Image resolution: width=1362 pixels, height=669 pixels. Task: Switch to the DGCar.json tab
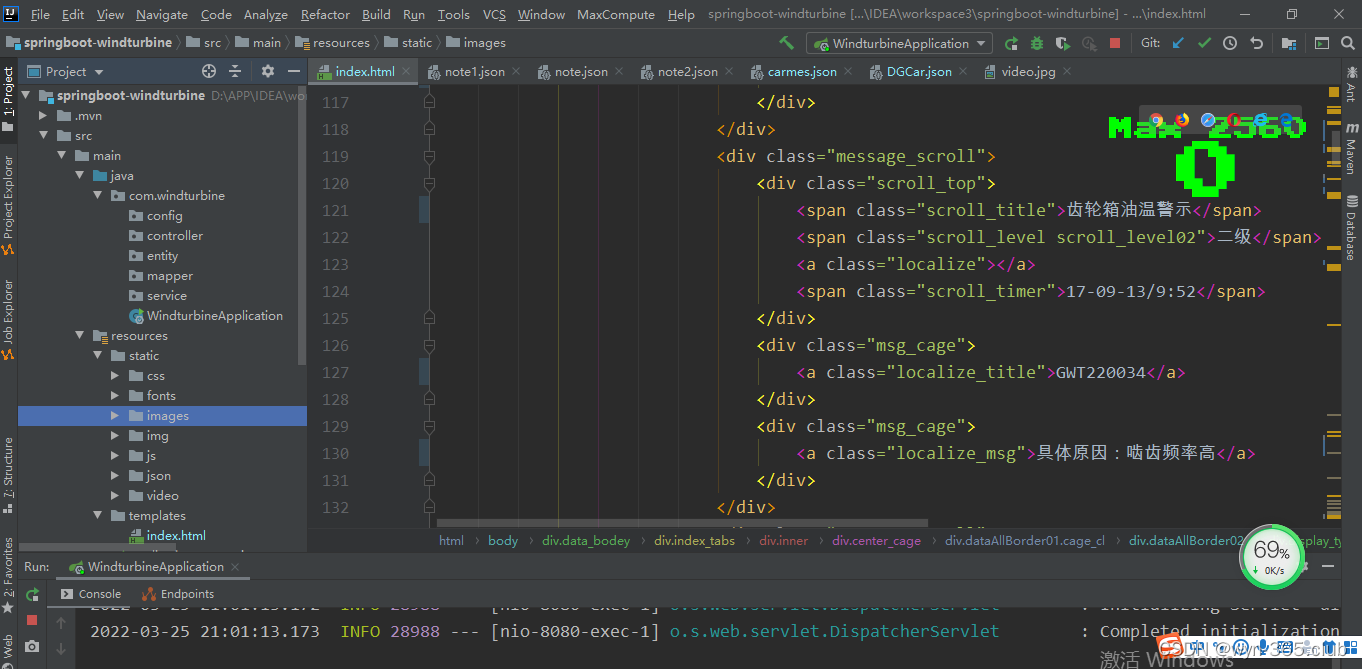tap(919, 72)
